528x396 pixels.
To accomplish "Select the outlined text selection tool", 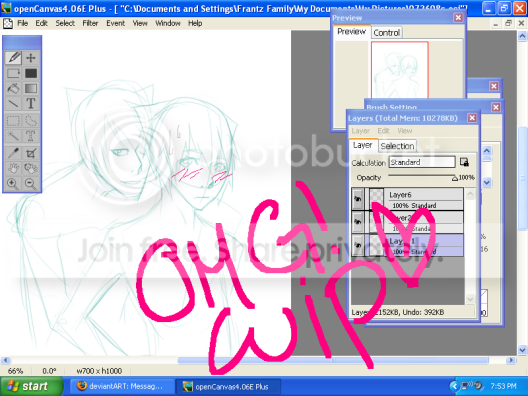I will click(x=31, y=136).
